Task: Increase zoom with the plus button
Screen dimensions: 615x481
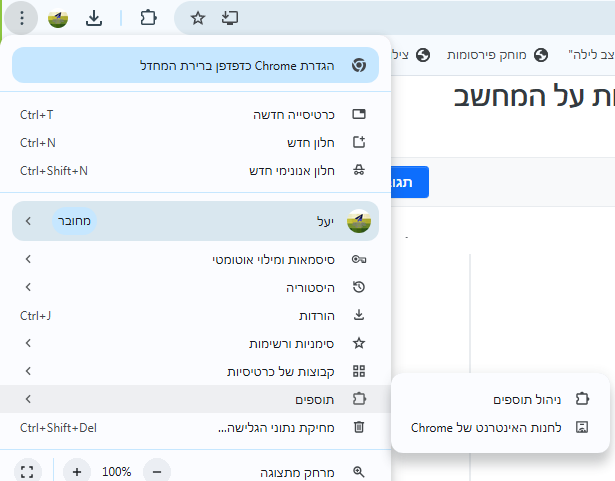Action: pyautogui.click(x=77, y=471)
